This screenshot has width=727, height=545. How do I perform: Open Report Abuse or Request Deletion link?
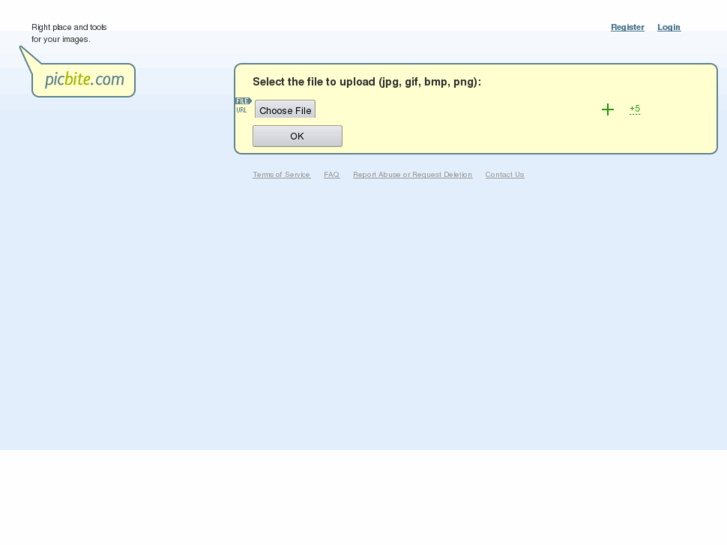pos(413,174)
